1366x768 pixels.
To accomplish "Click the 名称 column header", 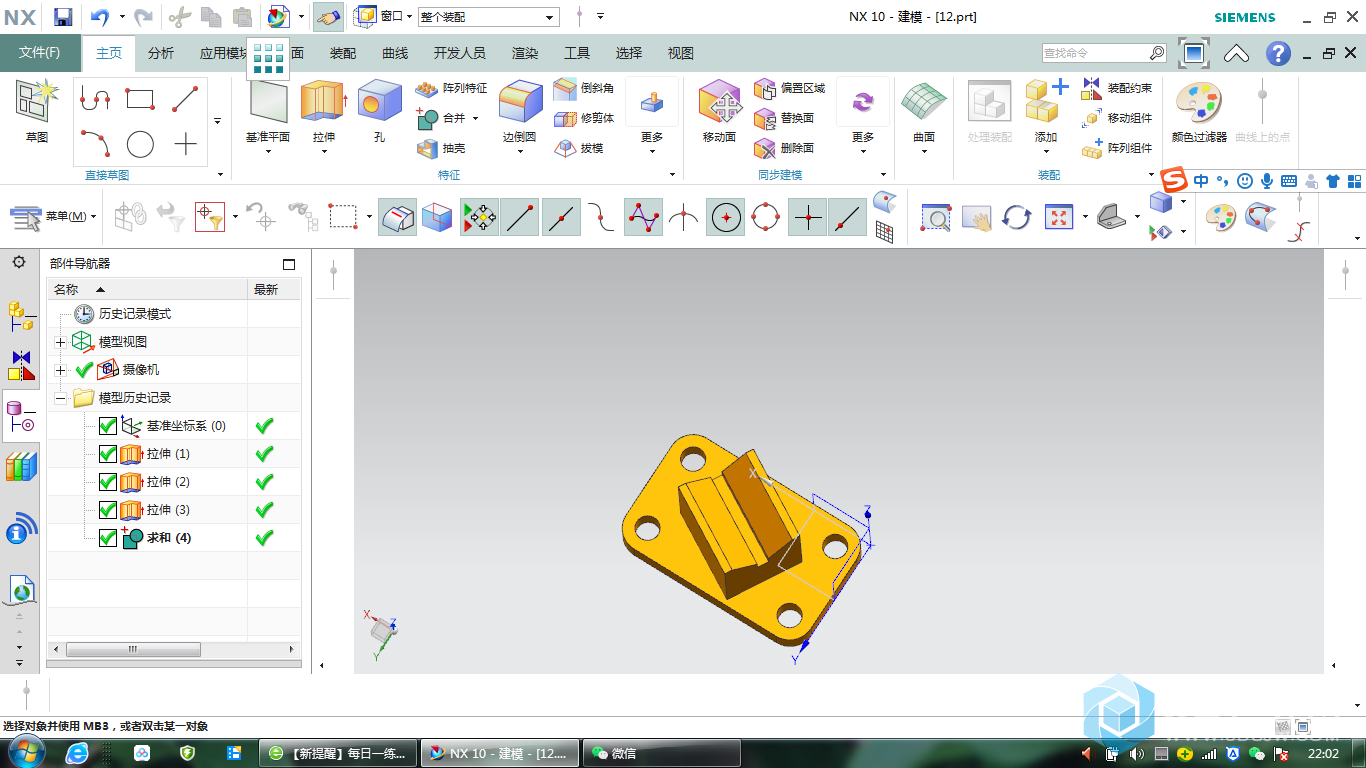I will (147, 289).
